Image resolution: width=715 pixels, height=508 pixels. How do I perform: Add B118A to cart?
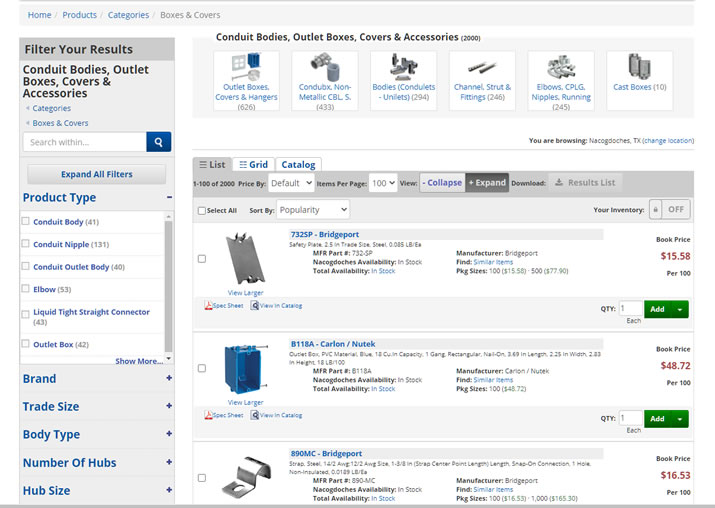point(658,419)
